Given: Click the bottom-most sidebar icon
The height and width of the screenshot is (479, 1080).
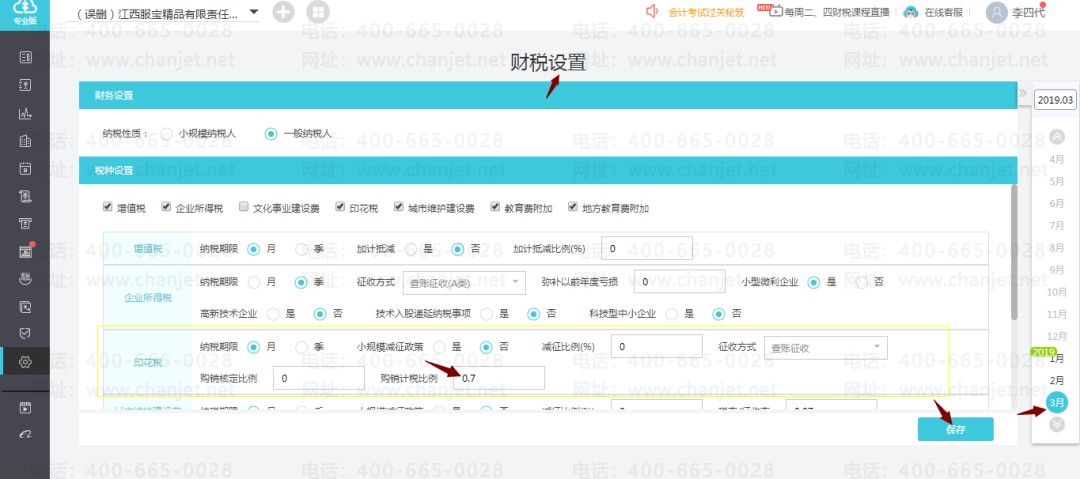Looking at the screenshot, I should tap(25, 434).
